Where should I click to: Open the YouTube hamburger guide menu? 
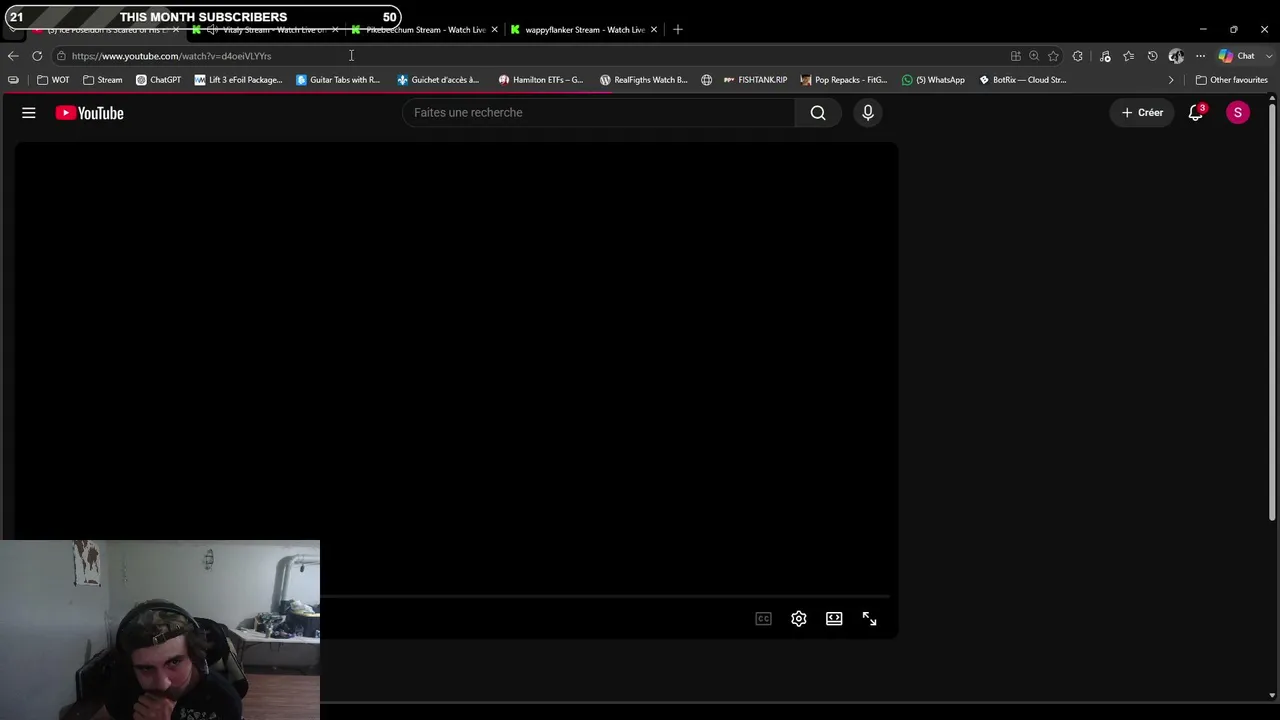[x=29, y=113]
